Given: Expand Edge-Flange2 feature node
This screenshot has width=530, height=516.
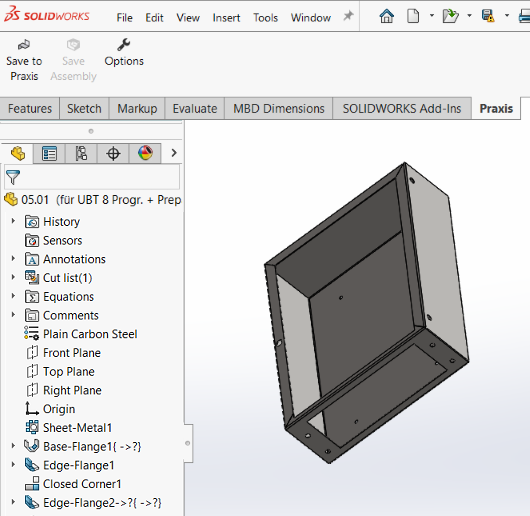Looking at the screenshot, I should 13,502.
